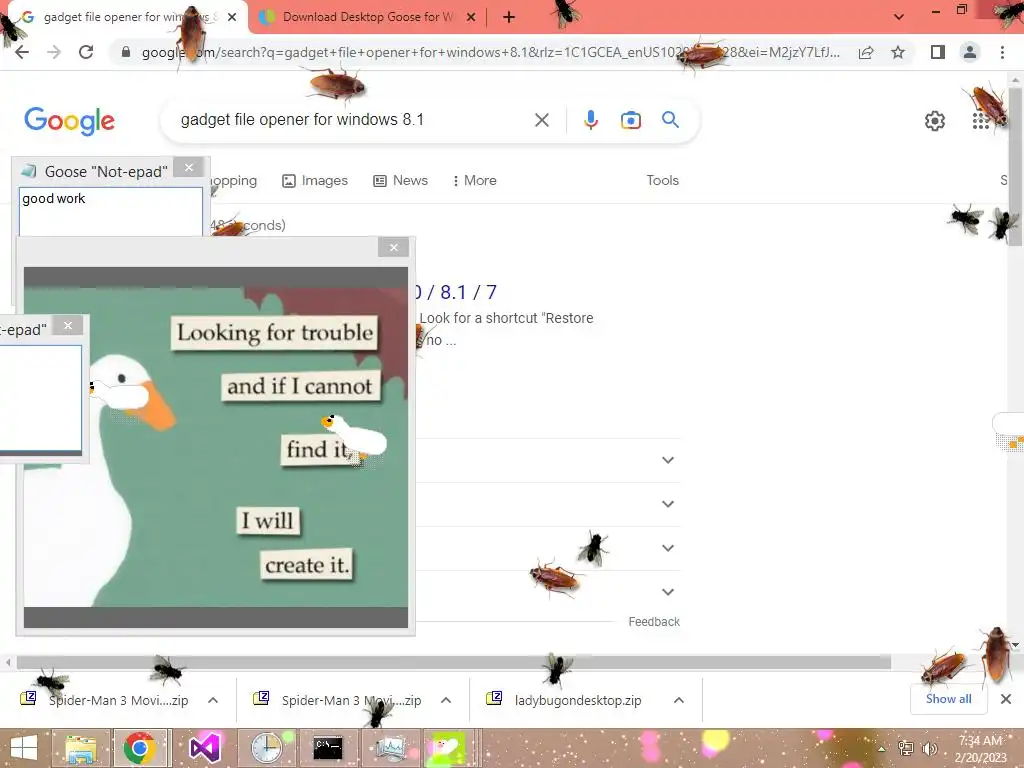This screenshot has width=1024, height=768.
Task: Clear the Google search box text
Action: point(541,120)
